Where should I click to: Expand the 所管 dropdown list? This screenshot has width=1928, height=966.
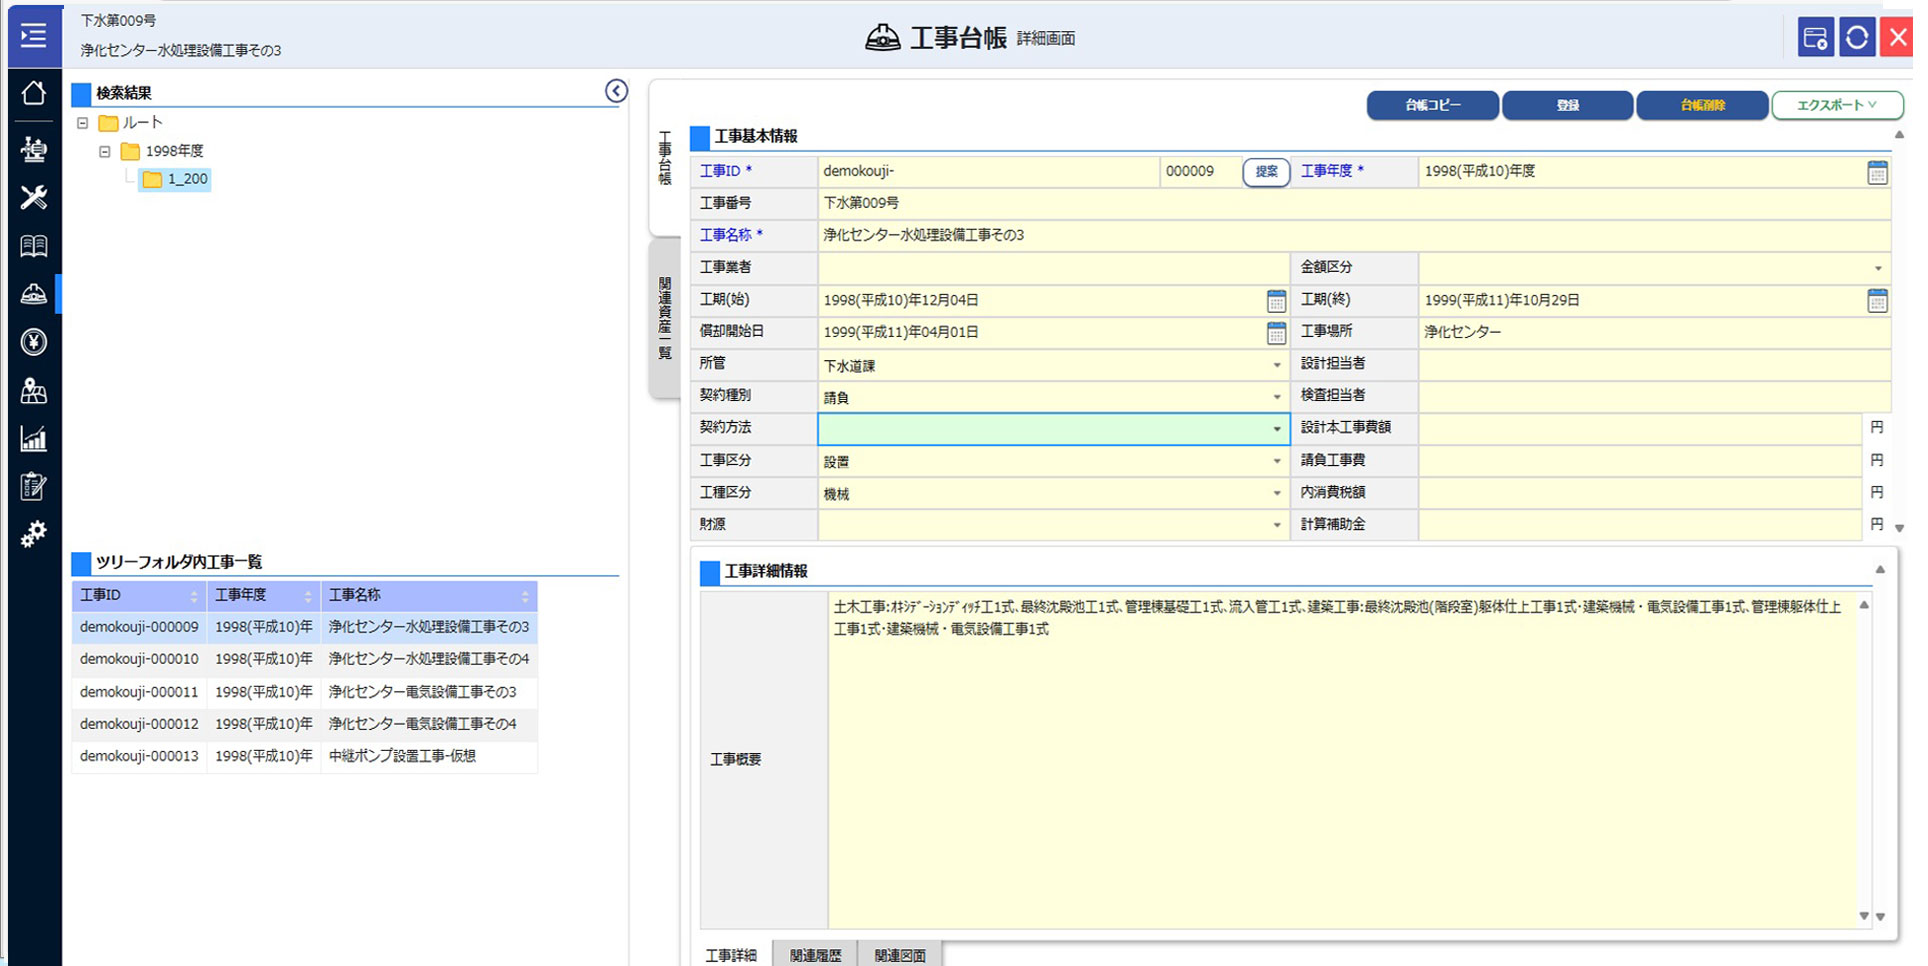coord(1276,365)
